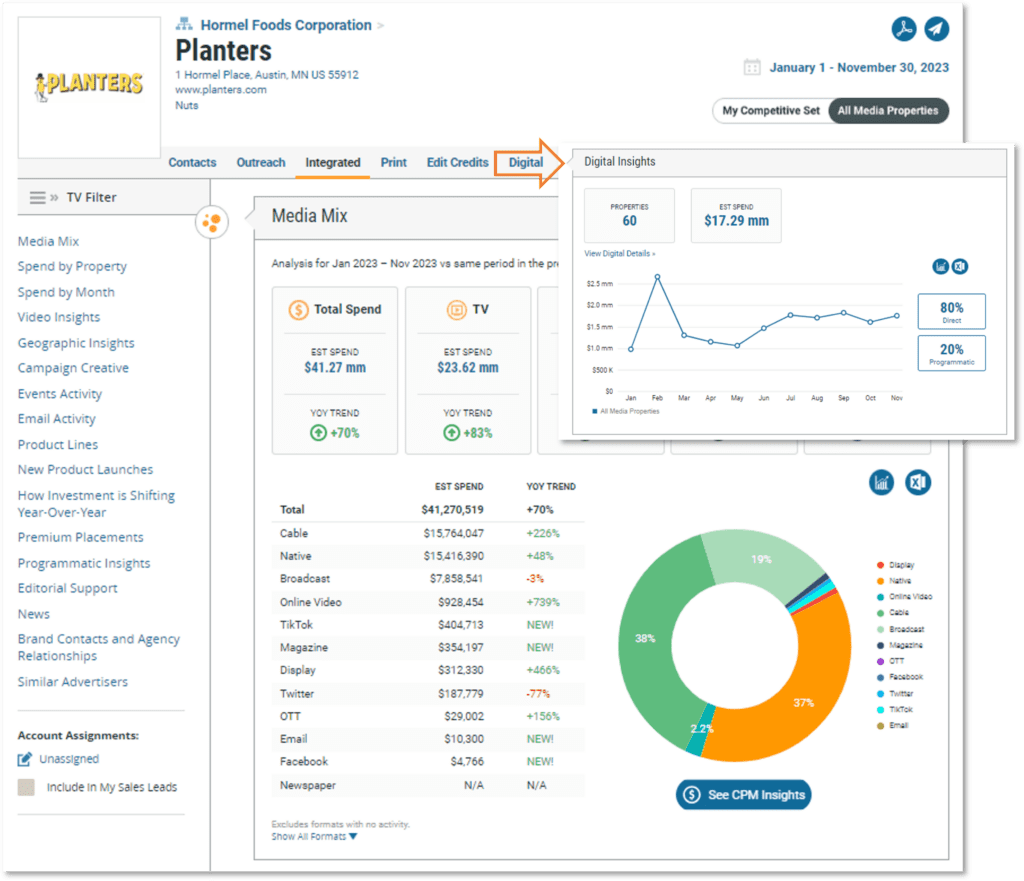
Task: Expand the TV Filter panel arrows
Action: (54, 197)
